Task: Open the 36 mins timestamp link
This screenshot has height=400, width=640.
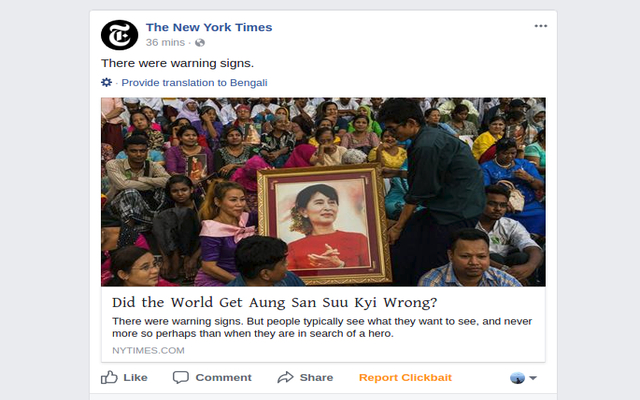Action: (x=165, y=42)
